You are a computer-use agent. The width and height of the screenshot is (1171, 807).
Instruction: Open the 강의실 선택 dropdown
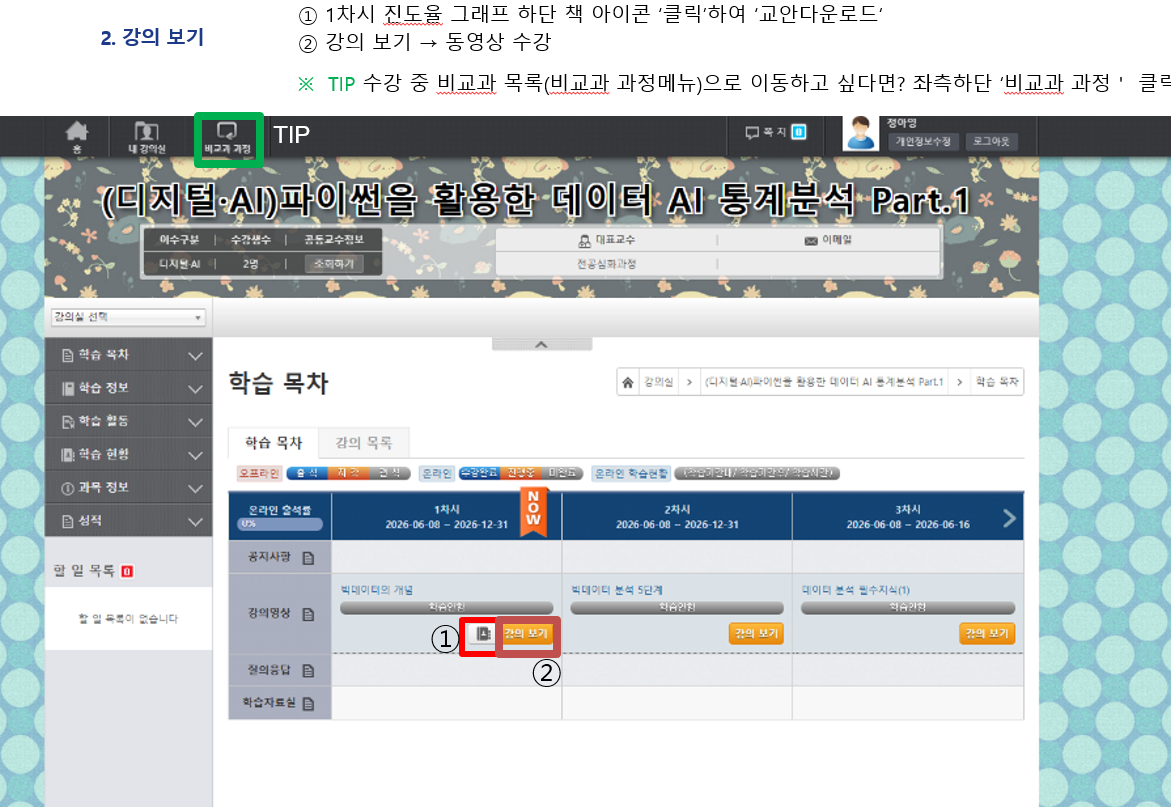128,317
